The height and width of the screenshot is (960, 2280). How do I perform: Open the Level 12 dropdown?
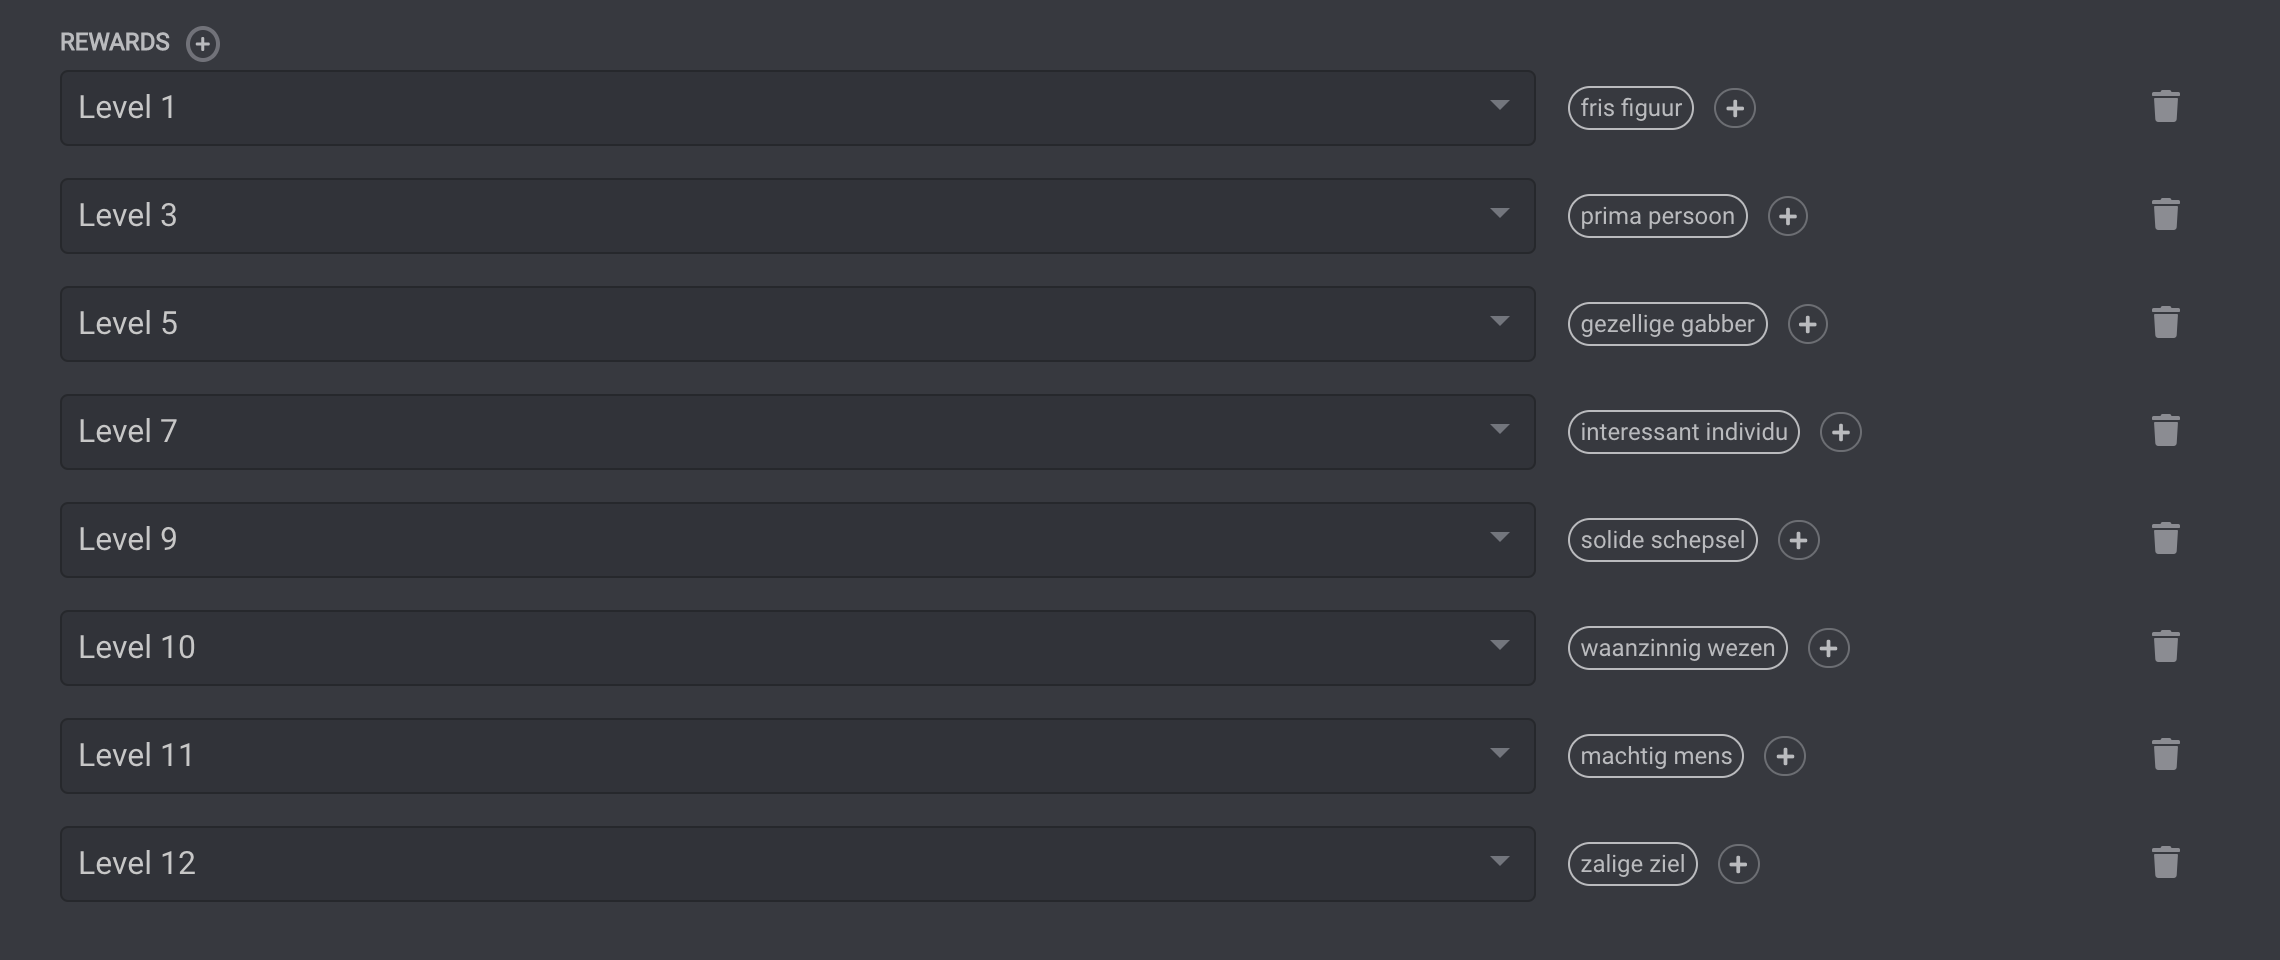(1498, 862)
